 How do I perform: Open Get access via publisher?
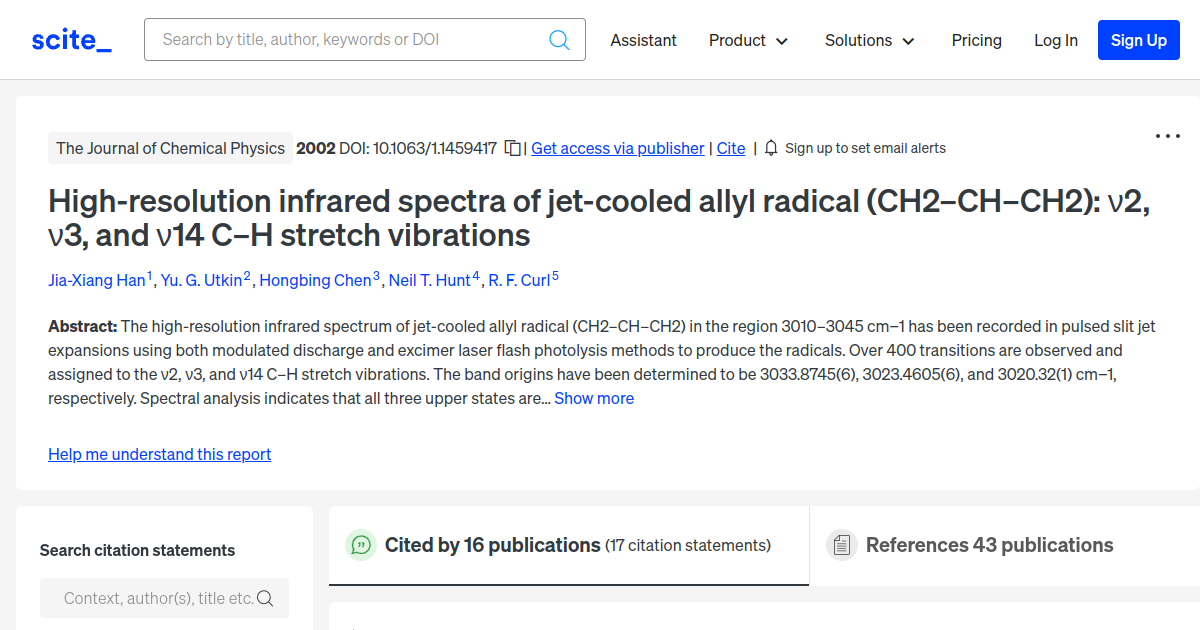[617, 148]
